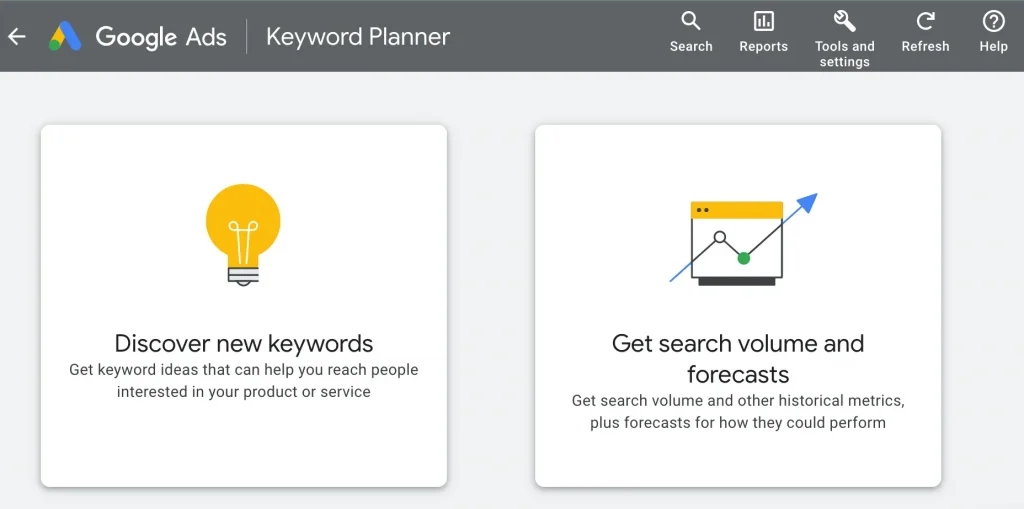Image resolution: width=1024 pixels, height=509 pixels.
Task: Open the Reports chart icon
Action: coord(763,21)
